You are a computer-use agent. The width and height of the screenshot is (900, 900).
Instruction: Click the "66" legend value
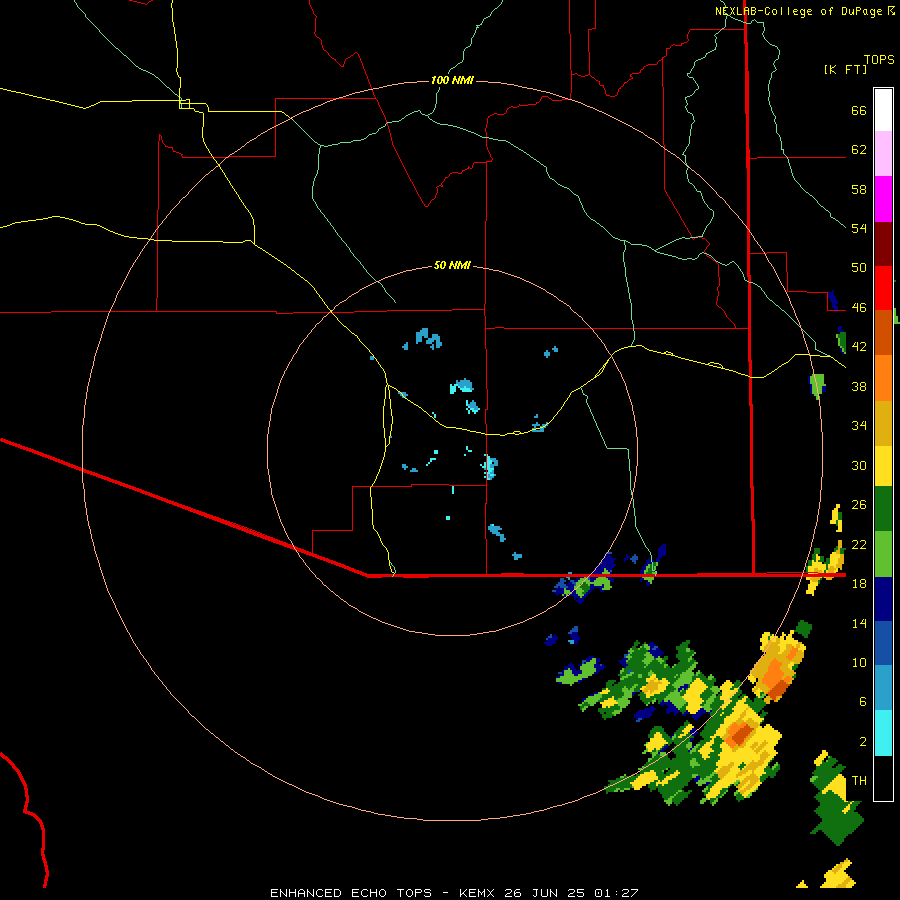click(859, 111)
